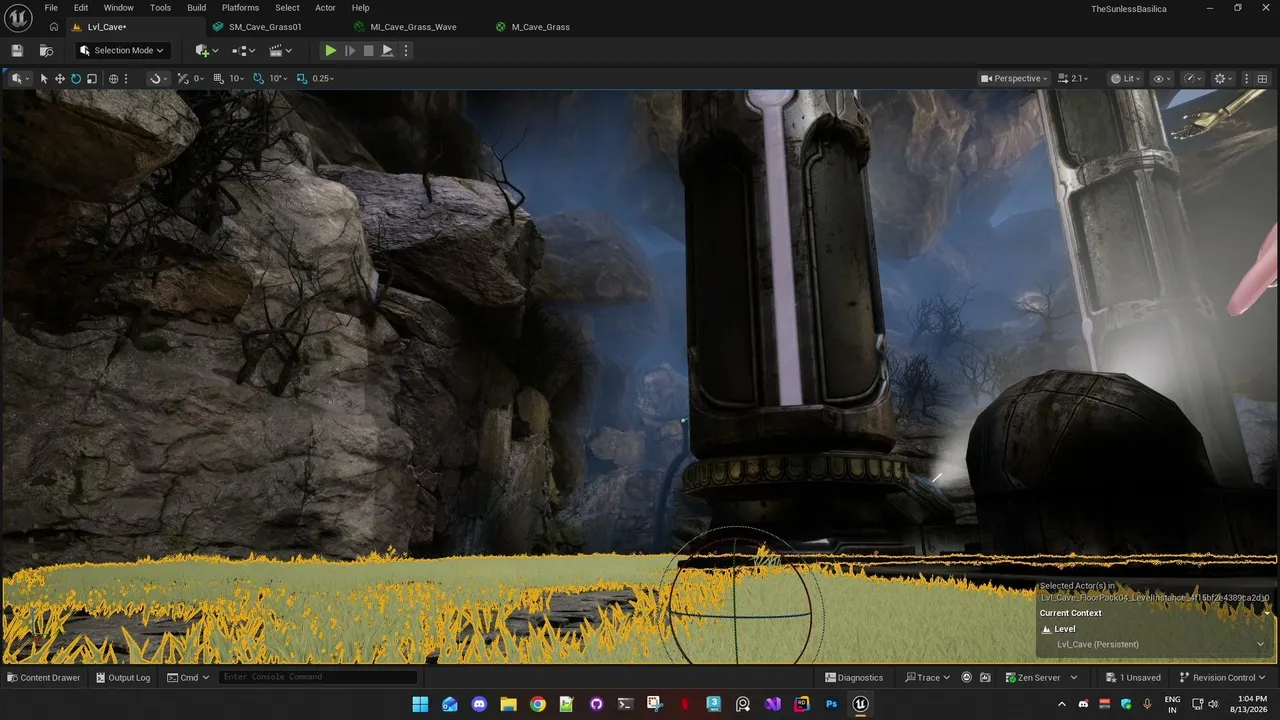Open the Platforms menu
The height and width of the screenshot is (720, 1280).
[x=240, y=8]
